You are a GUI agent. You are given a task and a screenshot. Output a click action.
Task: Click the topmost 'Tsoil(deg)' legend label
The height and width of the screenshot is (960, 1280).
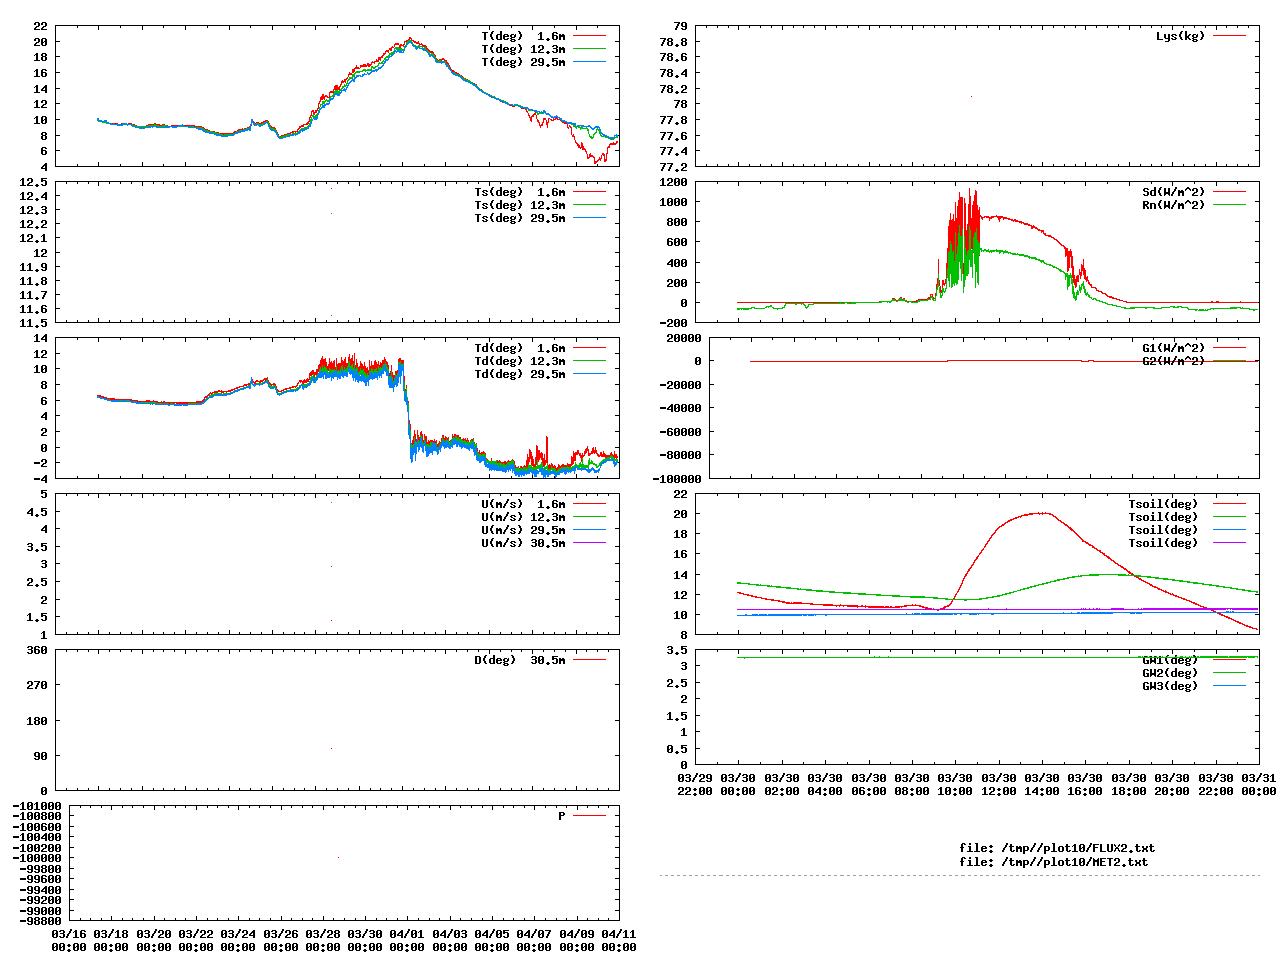pos(1163,504)
